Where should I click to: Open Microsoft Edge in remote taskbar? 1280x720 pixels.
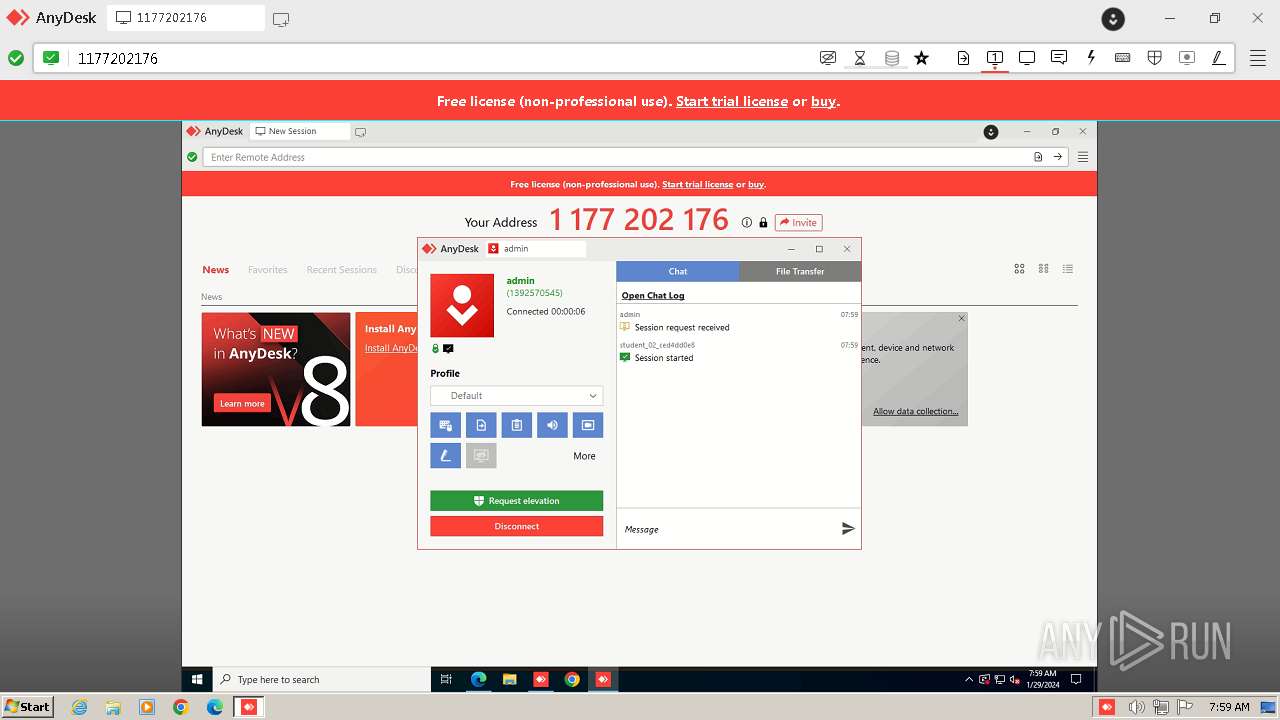coord(478,680)
